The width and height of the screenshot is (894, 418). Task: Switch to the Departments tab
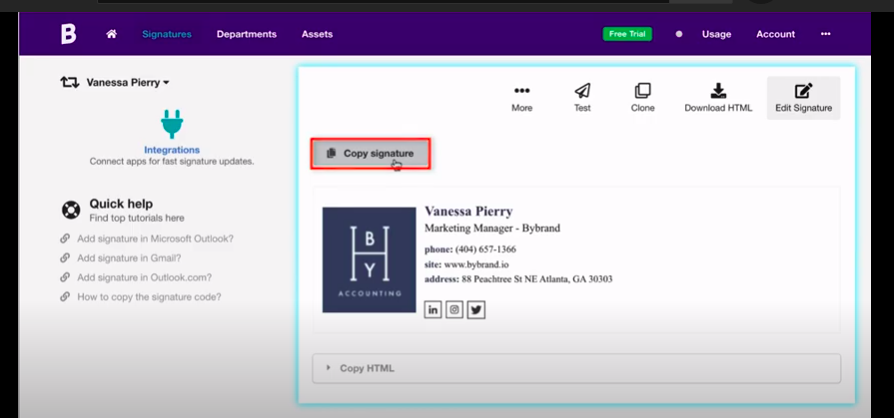(246, 34)
